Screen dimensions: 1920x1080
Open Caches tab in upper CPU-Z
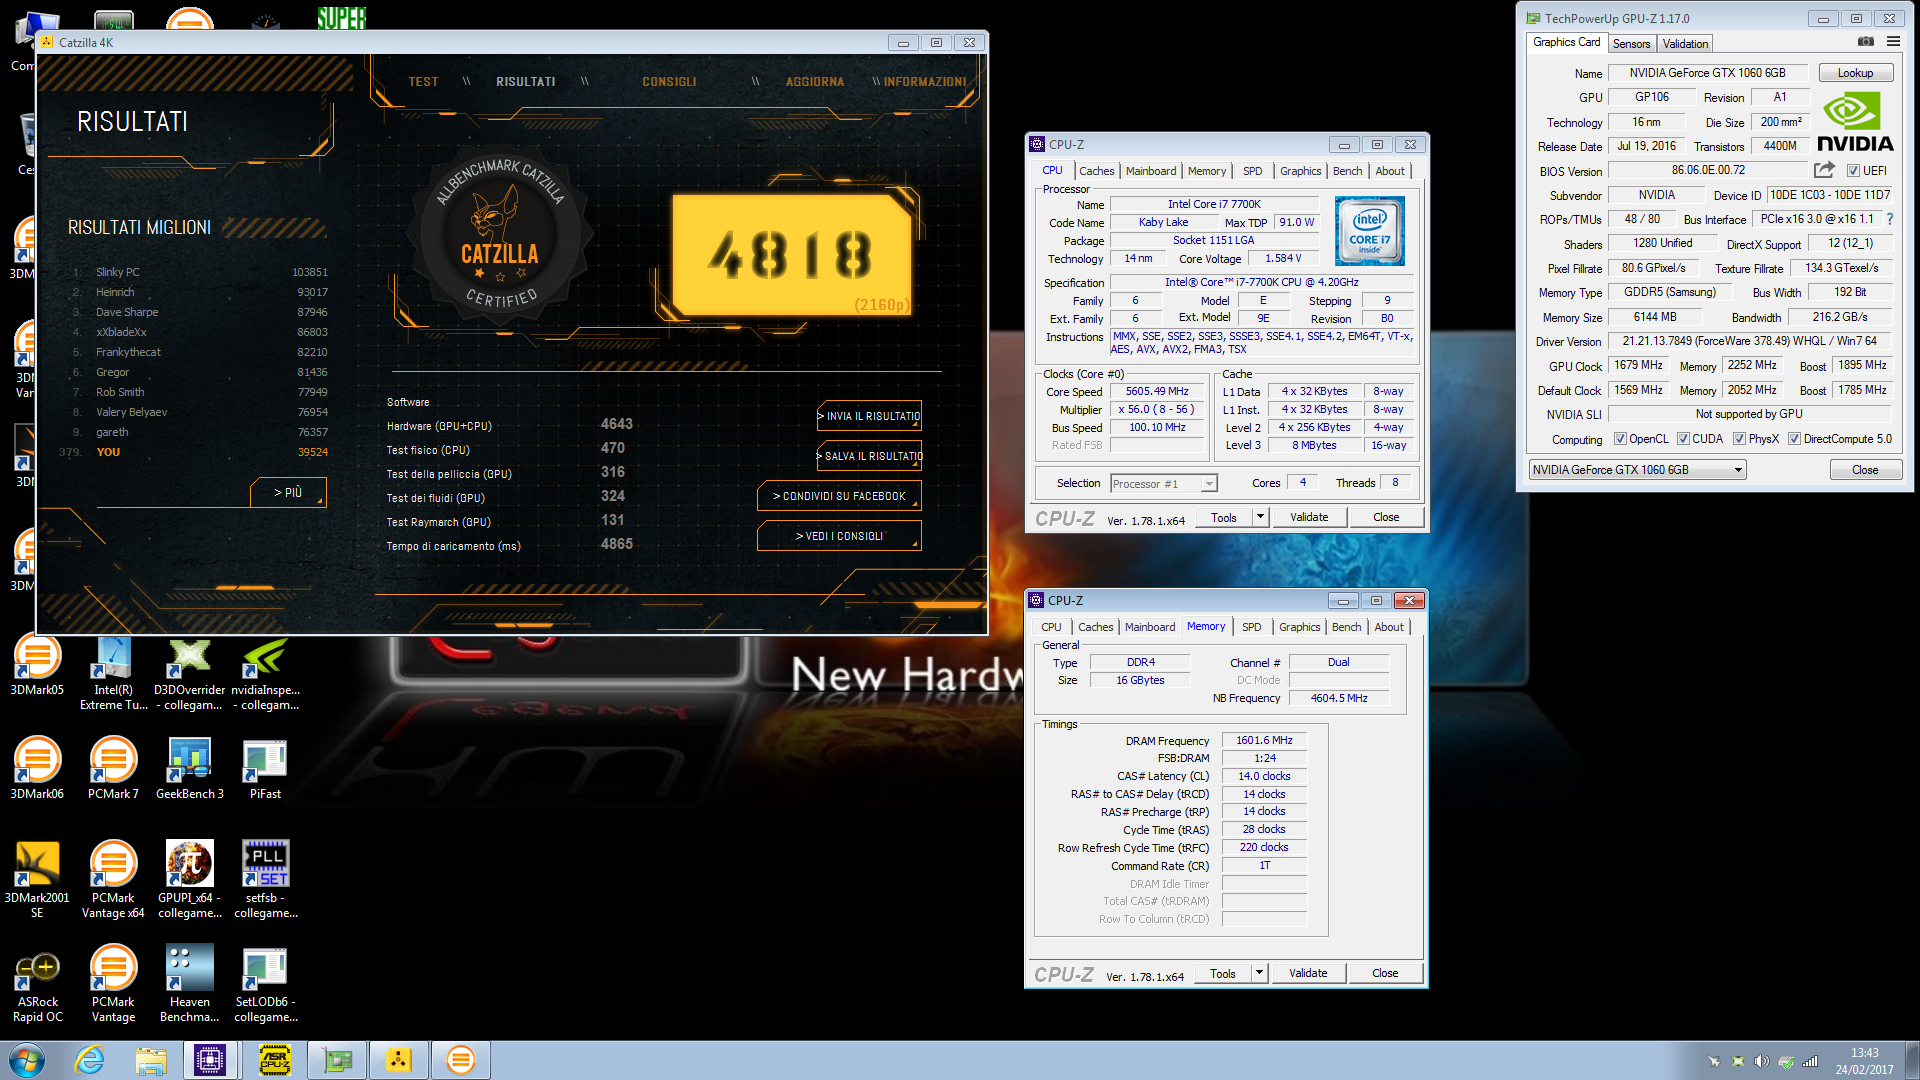pyautogui.click(x=1096, y=171)
